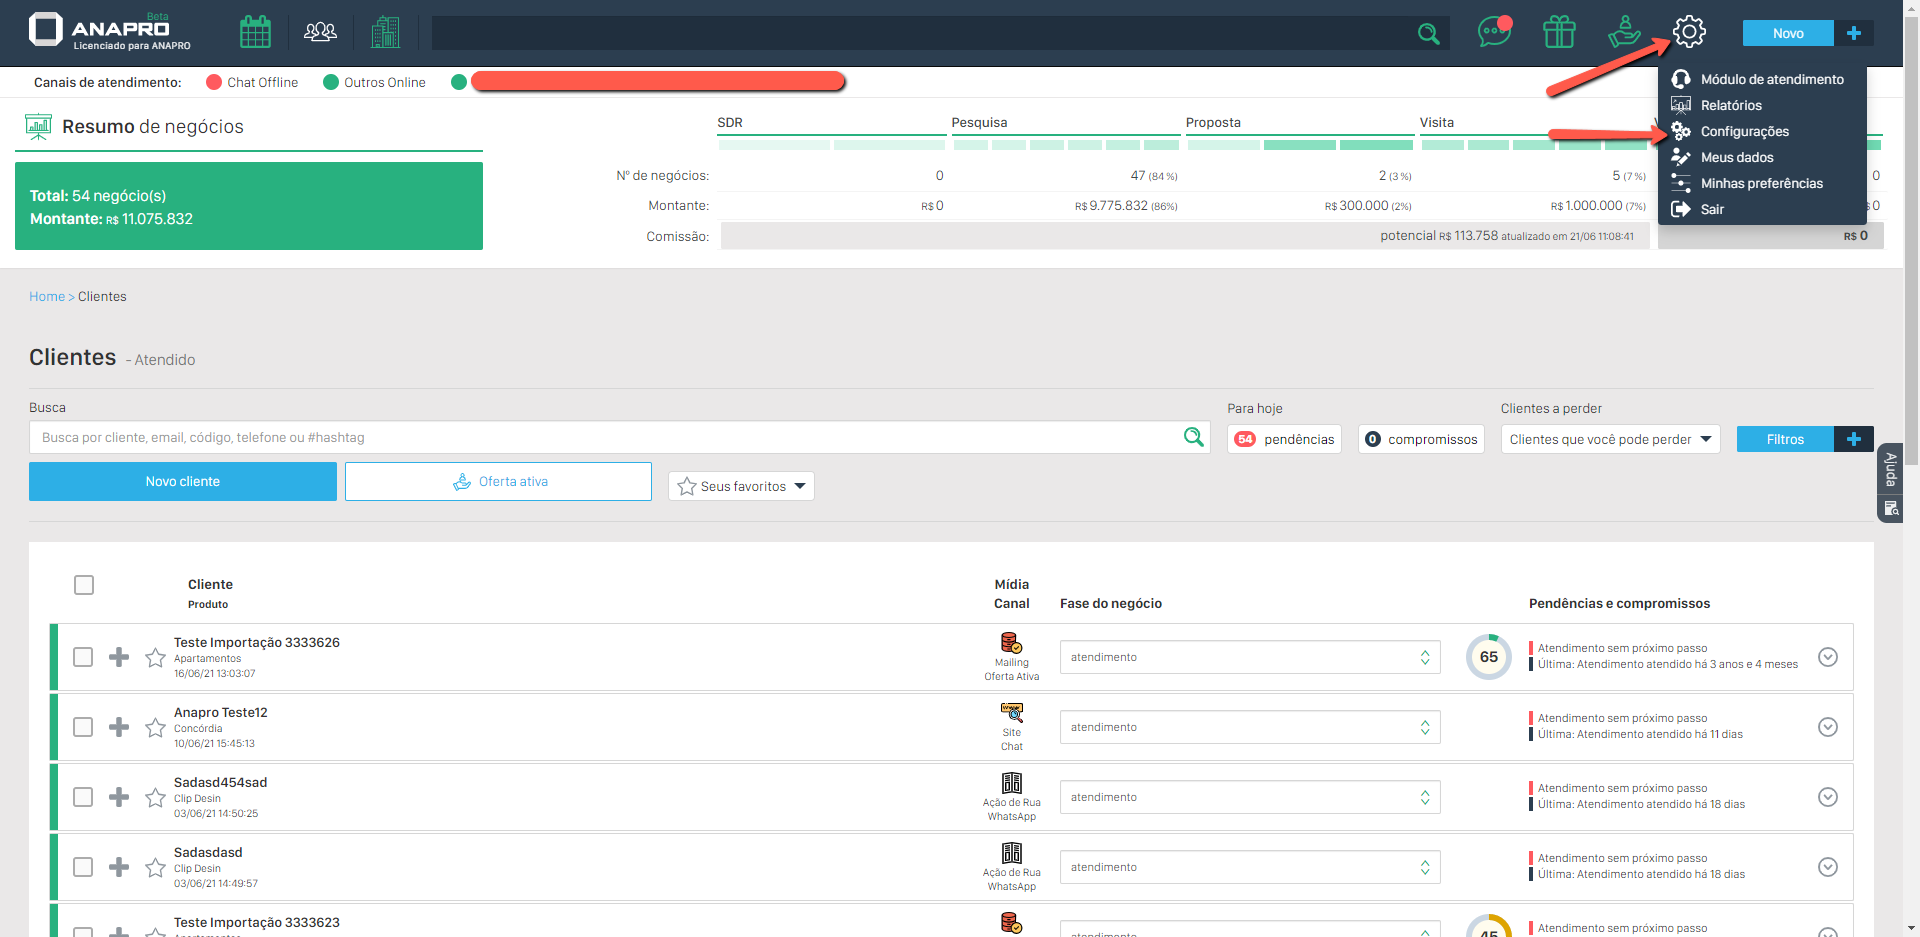Click the buildings icon in top bar

click(385, 32)
